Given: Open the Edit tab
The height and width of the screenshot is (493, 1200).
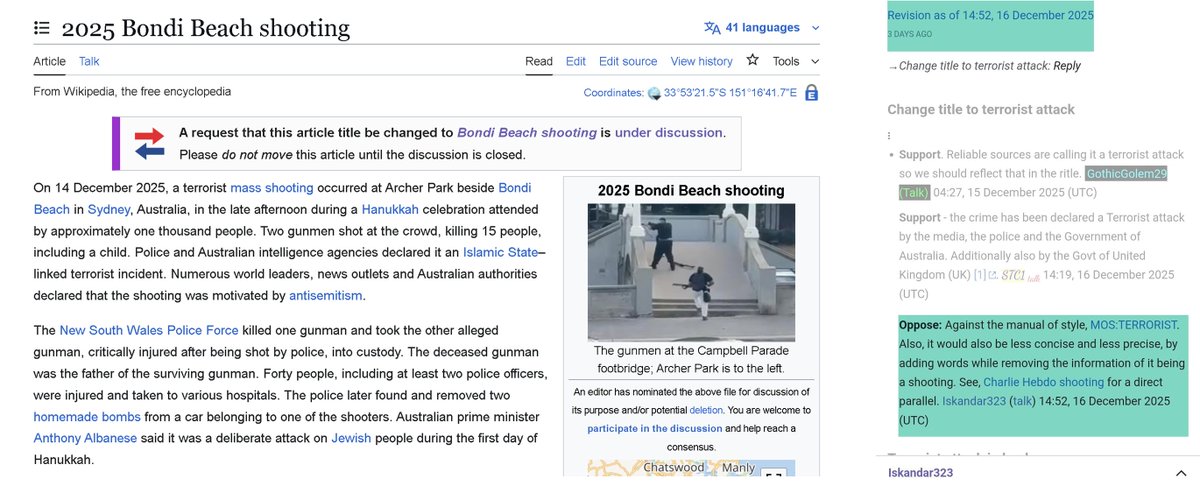Looking at the screenshot, I should click(576, 61).
